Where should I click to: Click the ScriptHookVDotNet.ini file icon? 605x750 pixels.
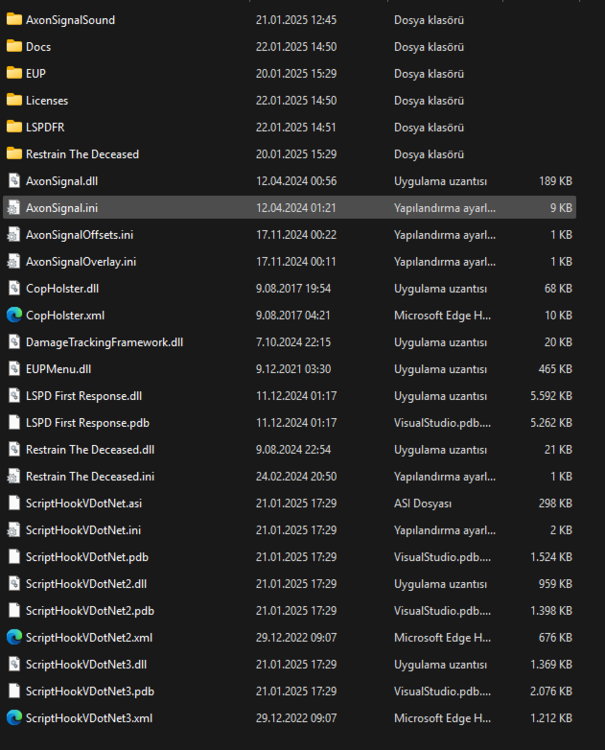coord(14,529)
